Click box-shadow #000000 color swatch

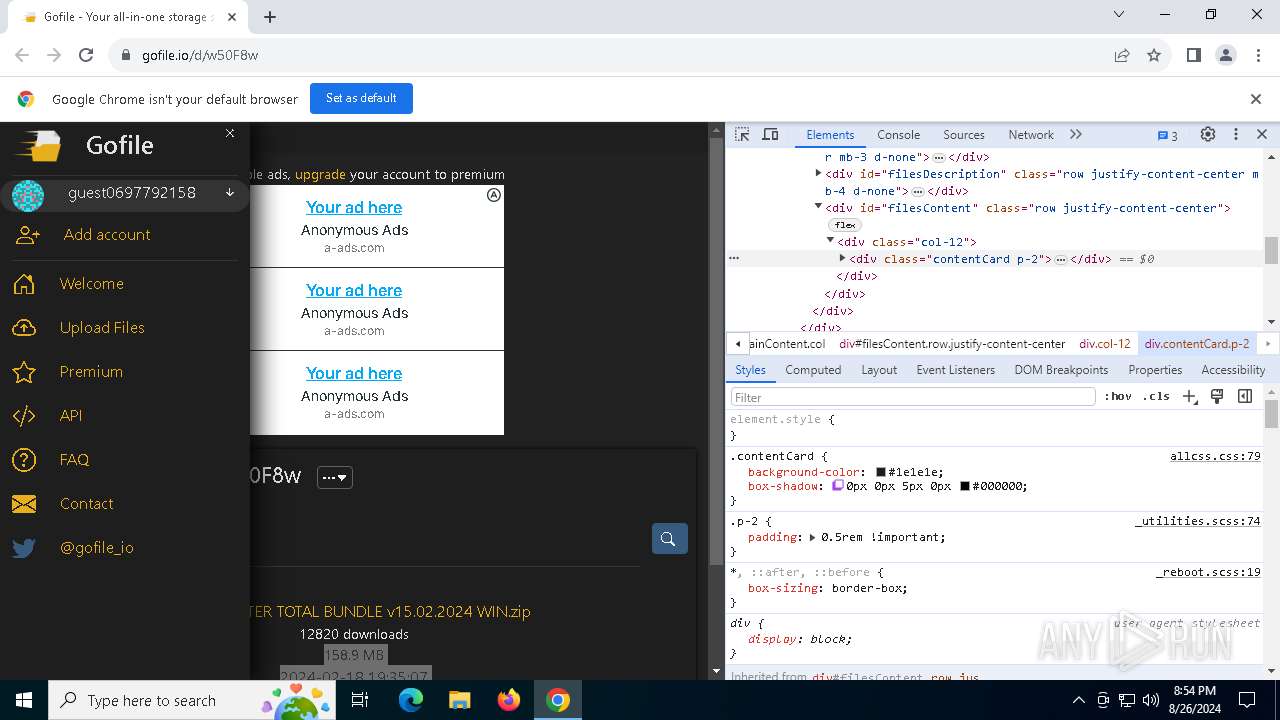click(x=965, y=486)
